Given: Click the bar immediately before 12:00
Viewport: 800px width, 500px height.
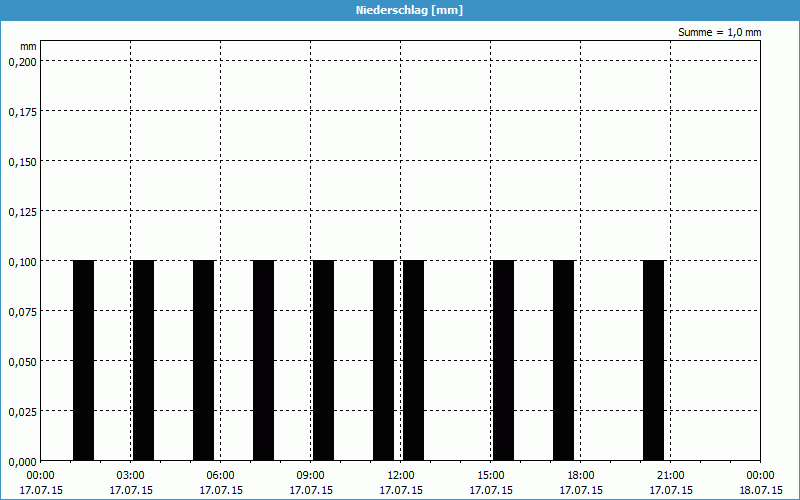Looking at the screenshot, I should click(x=383, y=360).
